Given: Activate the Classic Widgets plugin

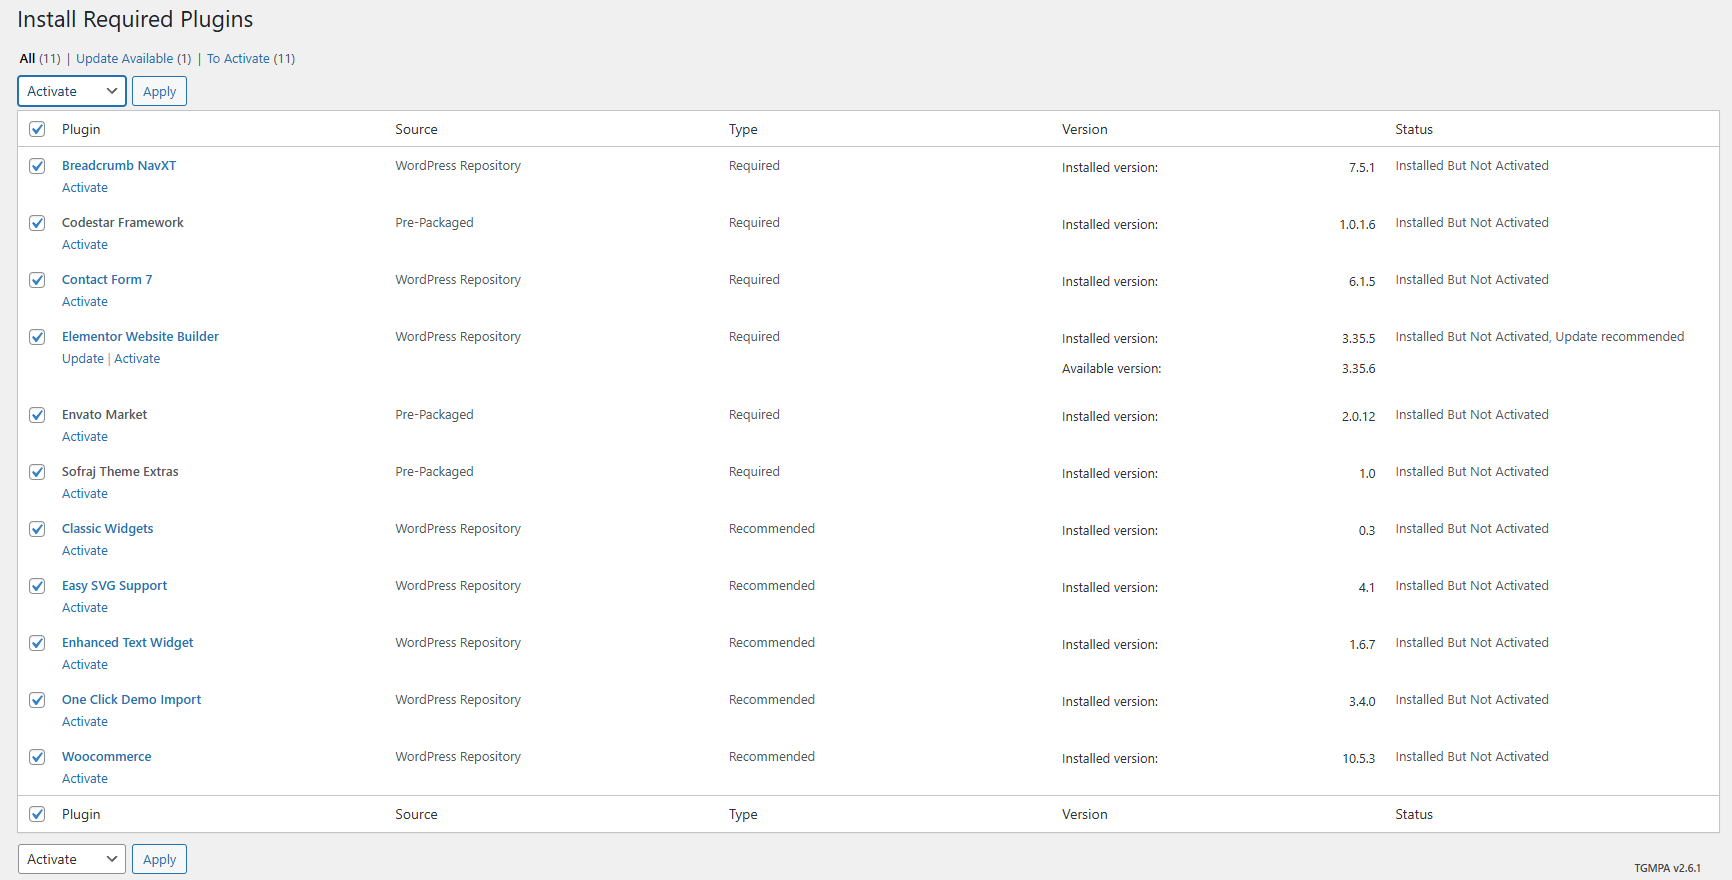Looking at the screenshot, I should point(85,551).
